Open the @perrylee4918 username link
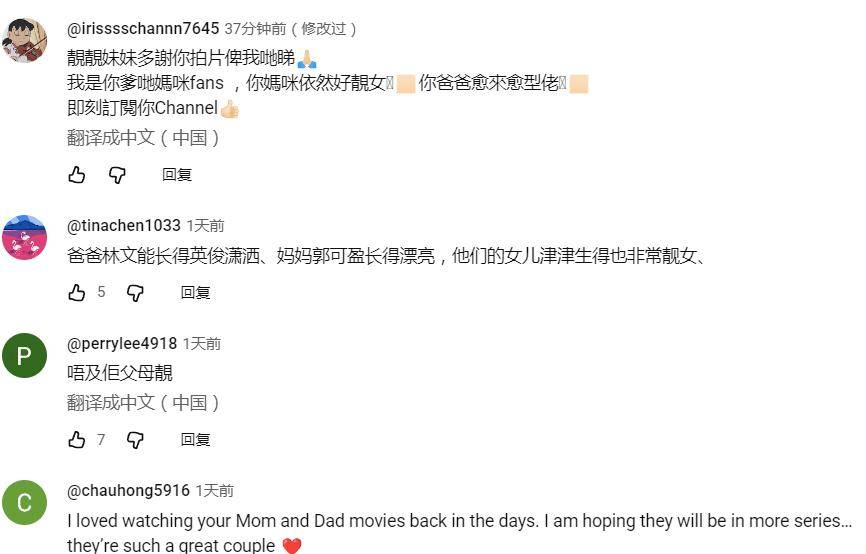Viewport: 866px width, 554px height. [x=122, y=344]
